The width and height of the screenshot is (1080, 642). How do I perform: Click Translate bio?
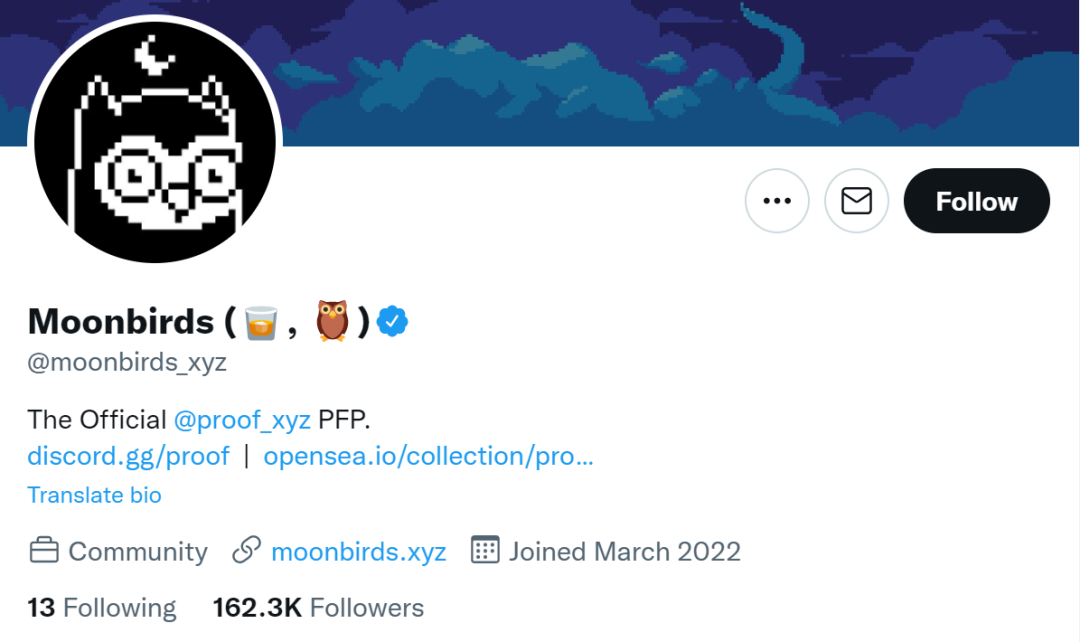tap(94, 495)
